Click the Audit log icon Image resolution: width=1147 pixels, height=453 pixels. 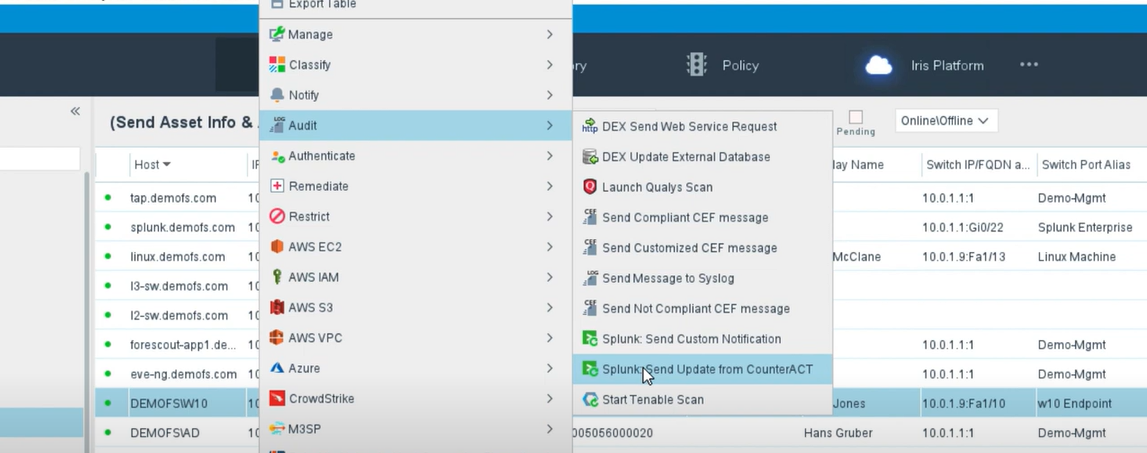click(277, 125)
